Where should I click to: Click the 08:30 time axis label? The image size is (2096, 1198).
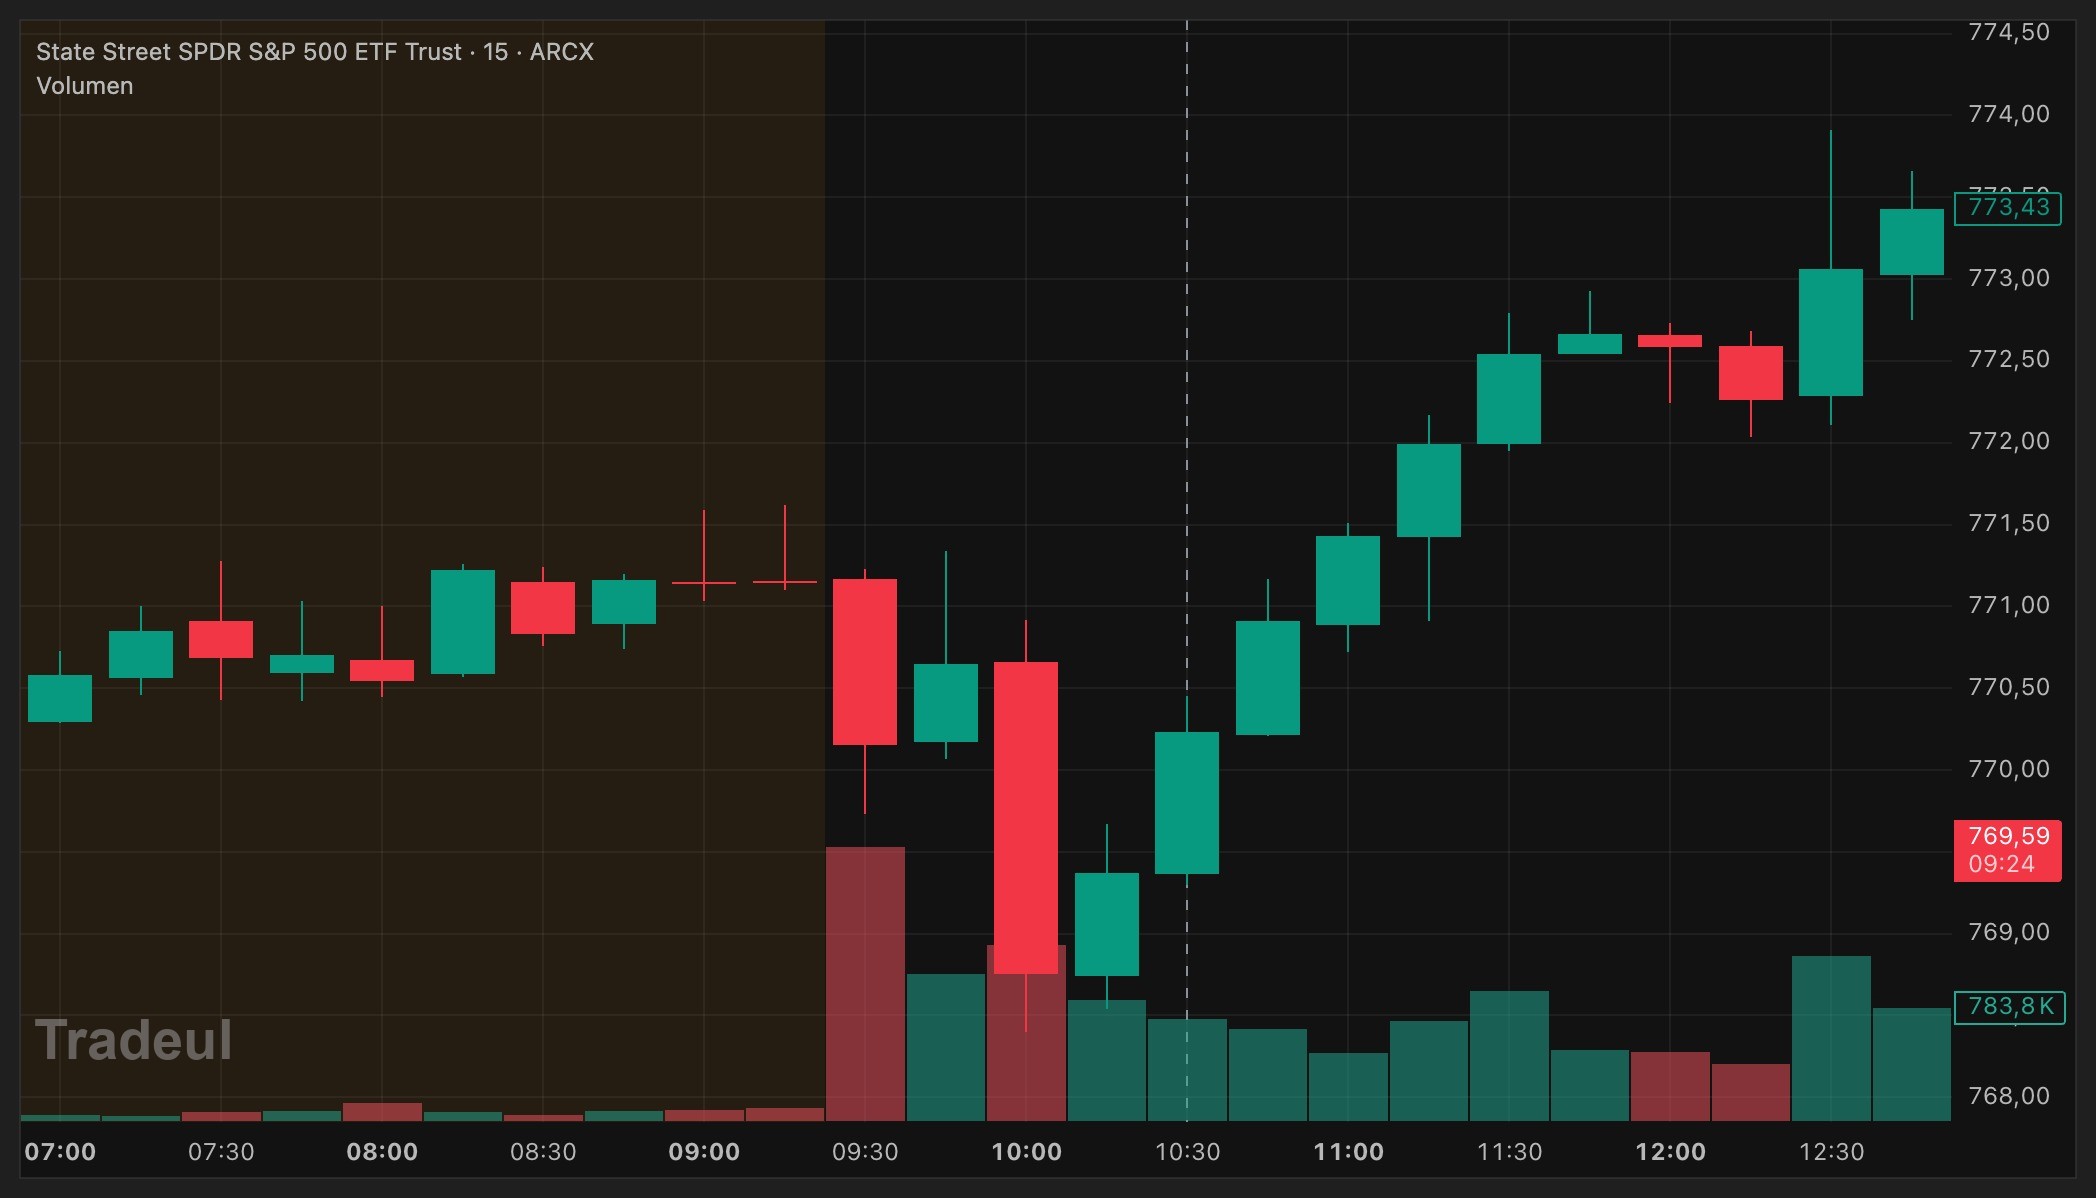543,1152
